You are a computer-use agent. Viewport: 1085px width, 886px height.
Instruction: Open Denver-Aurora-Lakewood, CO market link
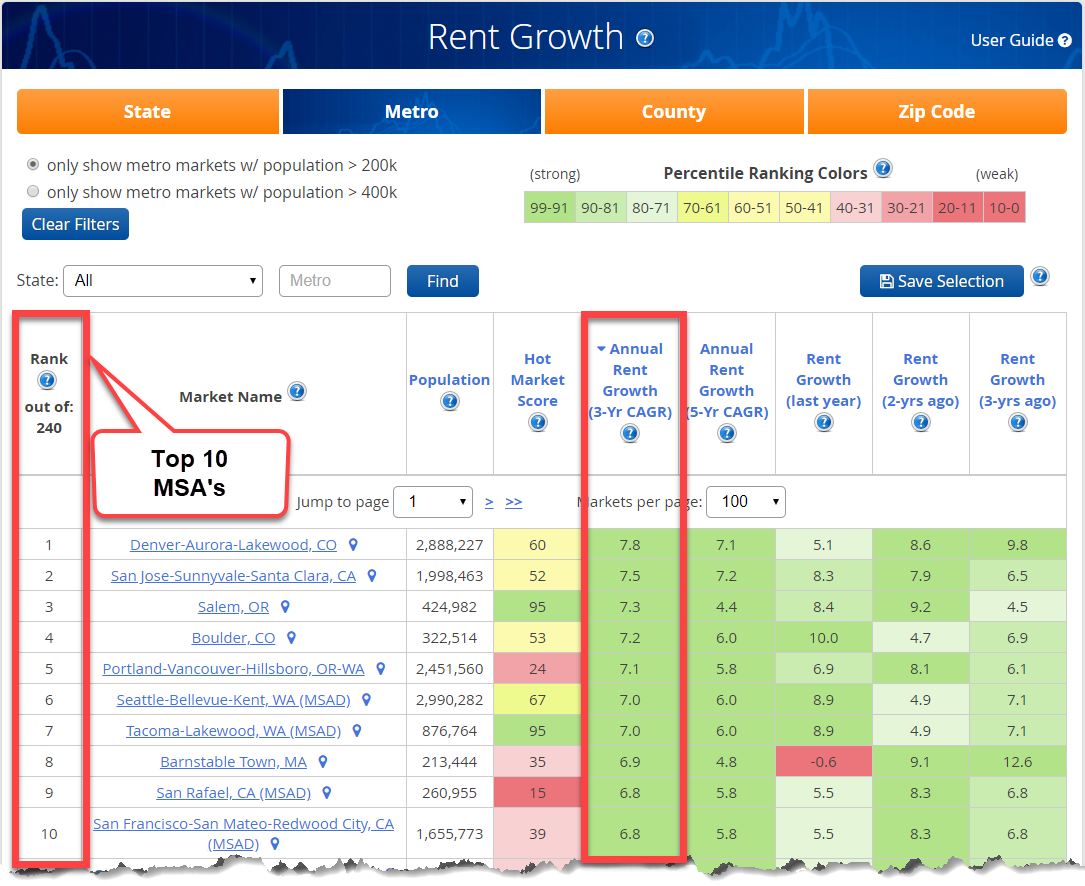[233, 545]
